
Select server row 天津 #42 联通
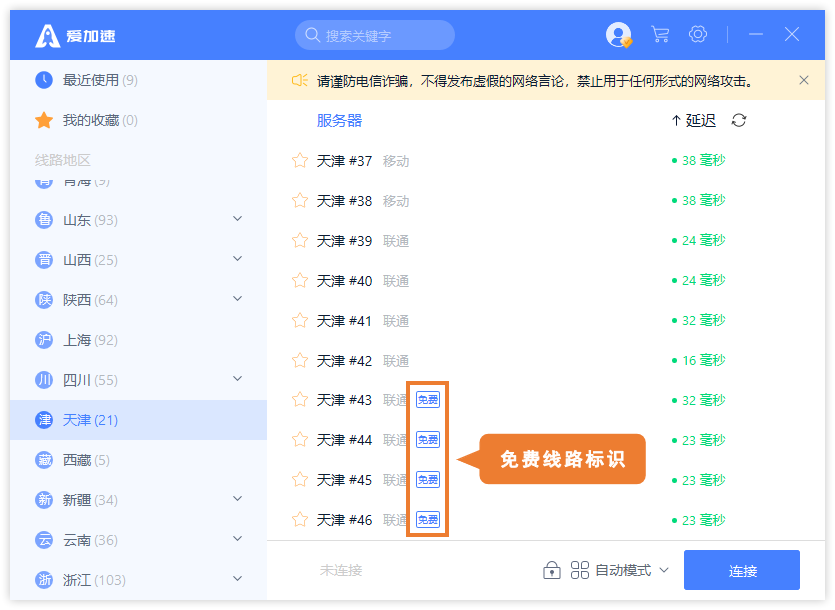coord(546,360)
